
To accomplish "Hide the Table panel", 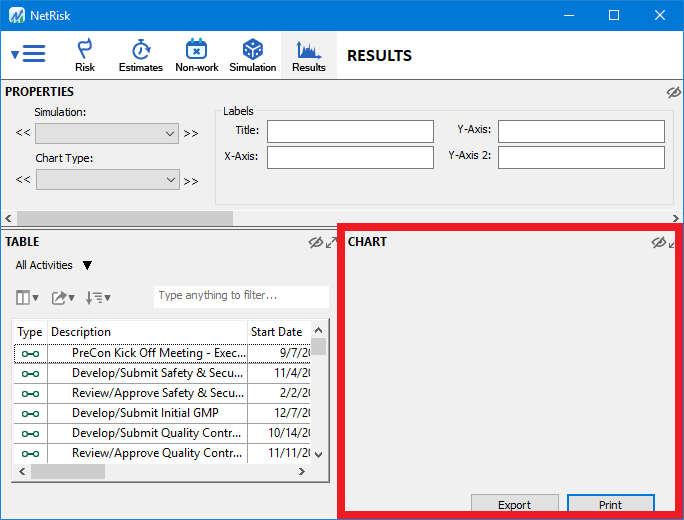I will click(316, 242).
